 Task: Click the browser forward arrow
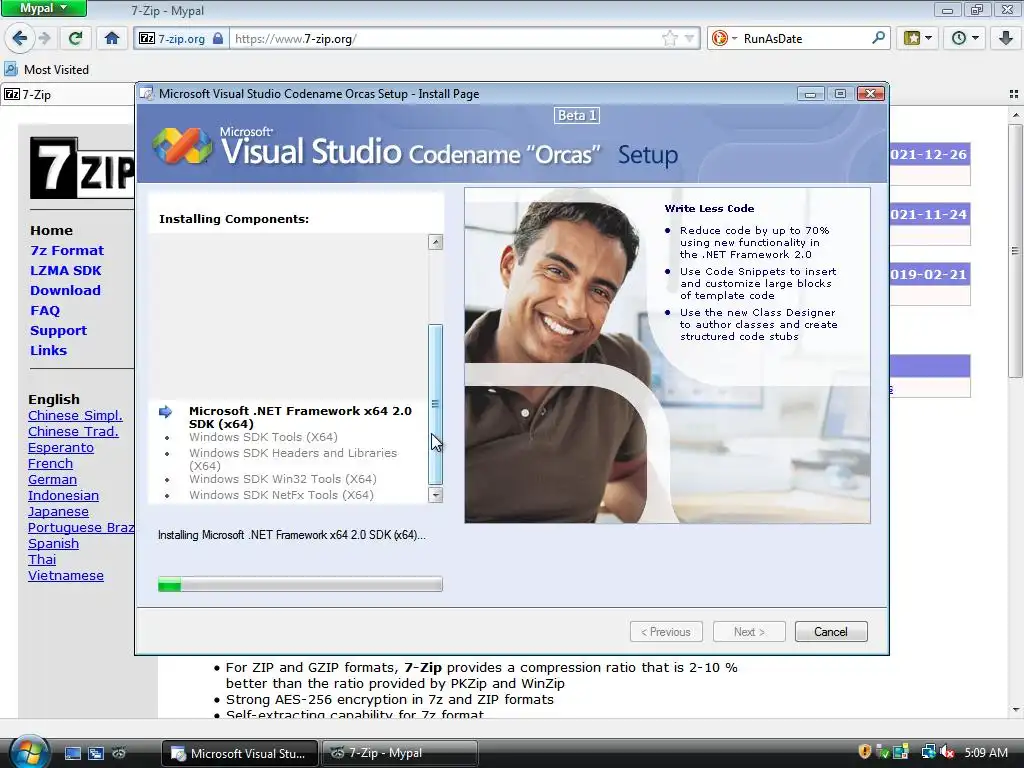coord(44,39)
